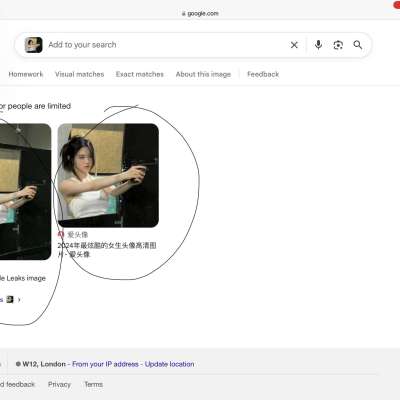The height and width of the screenshot is (400, 400).
Task: Open the 2024年最炫酷的女生头像 result title
Action: 107,250
